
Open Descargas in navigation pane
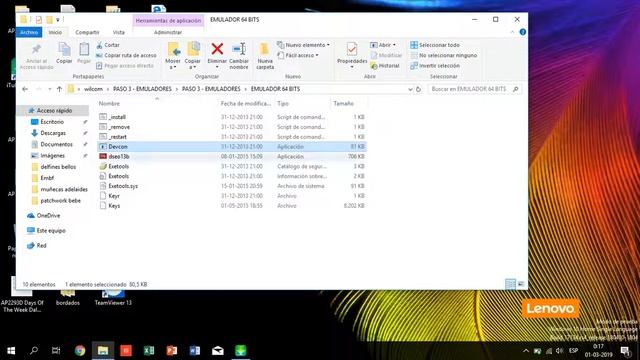pyautogui.click(x=53, y=133)
